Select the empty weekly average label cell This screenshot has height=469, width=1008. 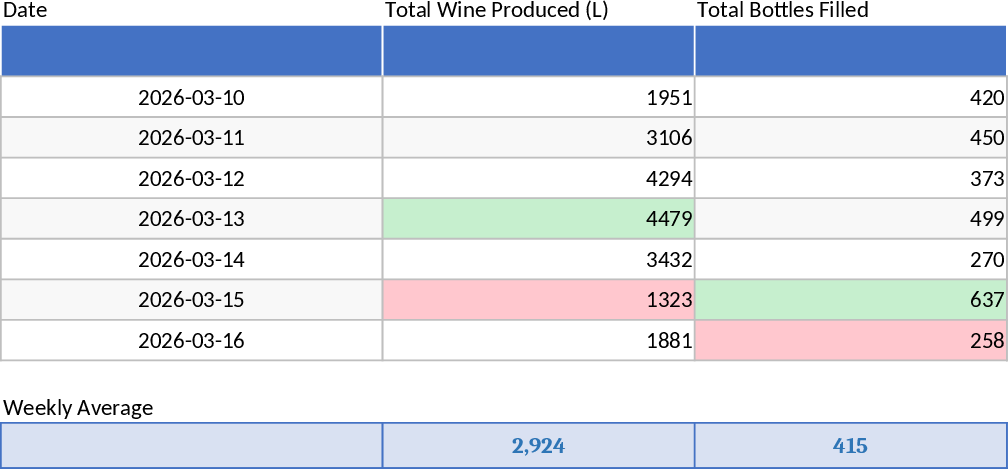tap(191, 446)
